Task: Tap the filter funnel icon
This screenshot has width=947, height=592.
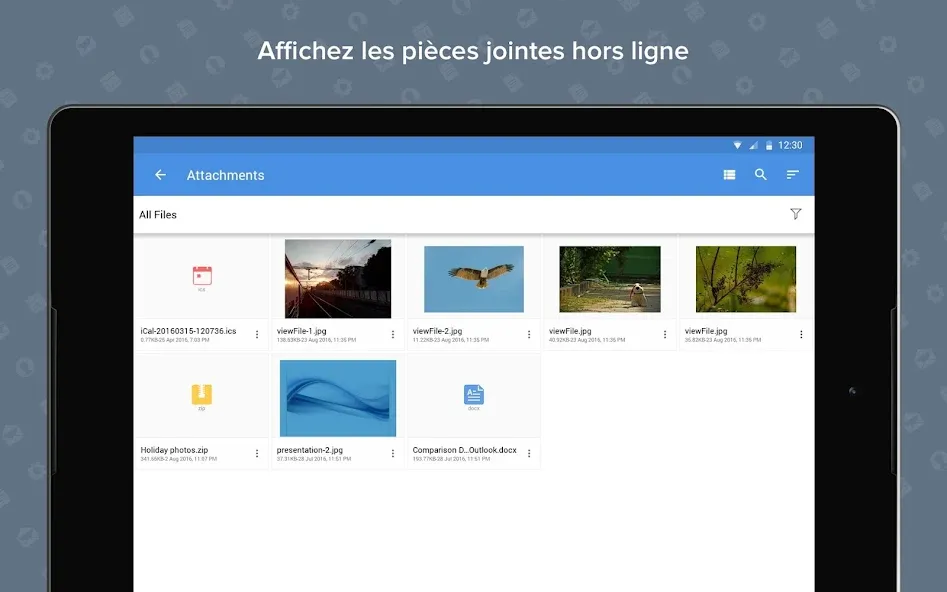Action: pyautogui.click(x=795, y=214)
